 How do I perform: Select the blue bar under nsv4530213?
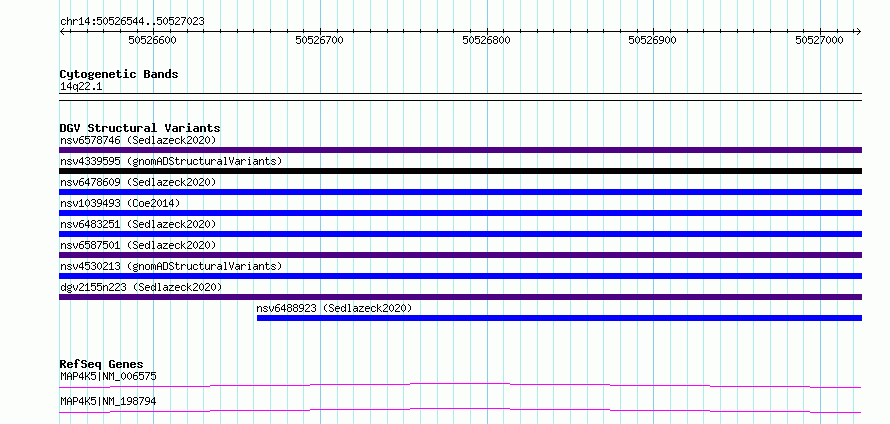tap(460, 276)
